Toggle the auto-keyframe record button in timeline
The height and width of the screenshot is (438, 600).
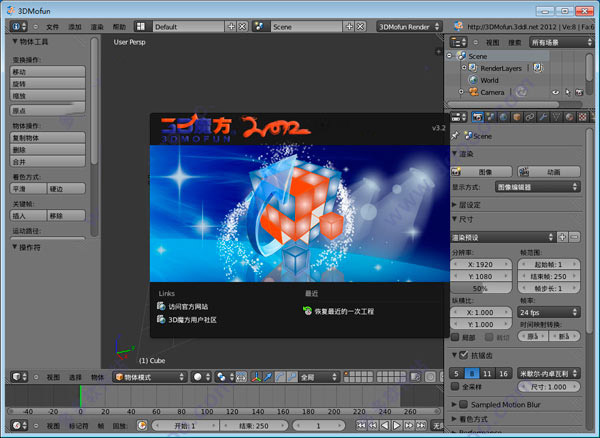tap(142, 425)
